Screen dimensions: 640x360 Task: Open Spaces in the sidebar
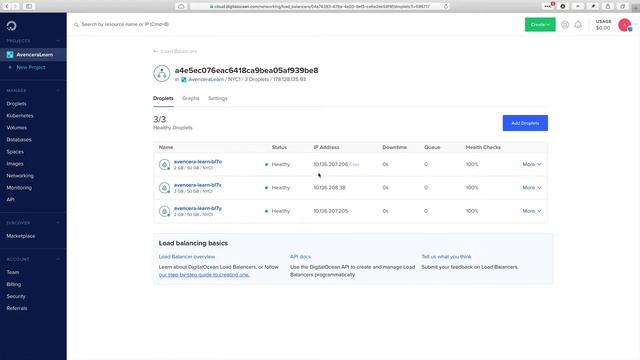(15, 151)
